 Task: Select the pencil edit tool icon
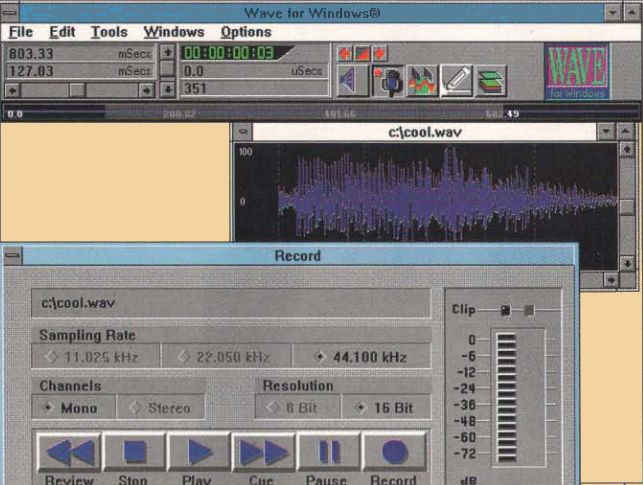point(456,81)
